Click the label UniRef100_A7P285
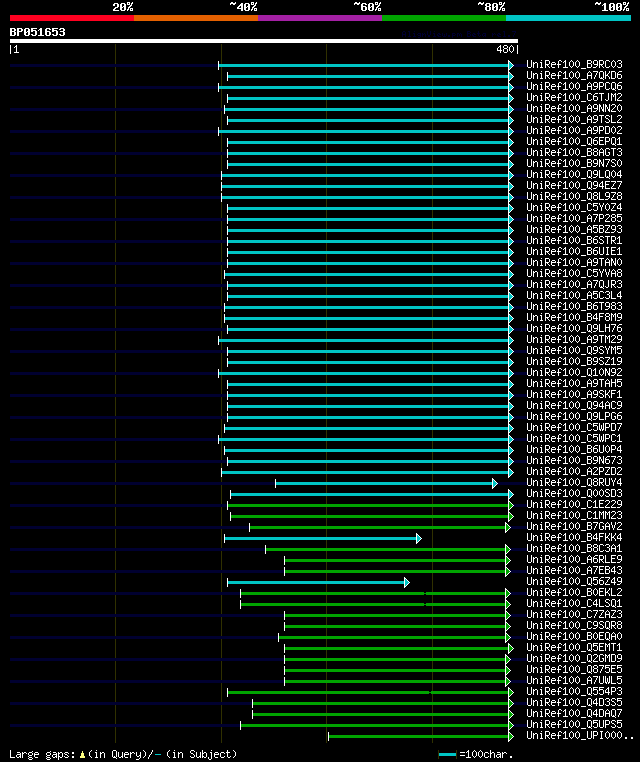Image resolution: width=640 pixels, height=762 pixels. pyautogui.click(x=574, y=218)
